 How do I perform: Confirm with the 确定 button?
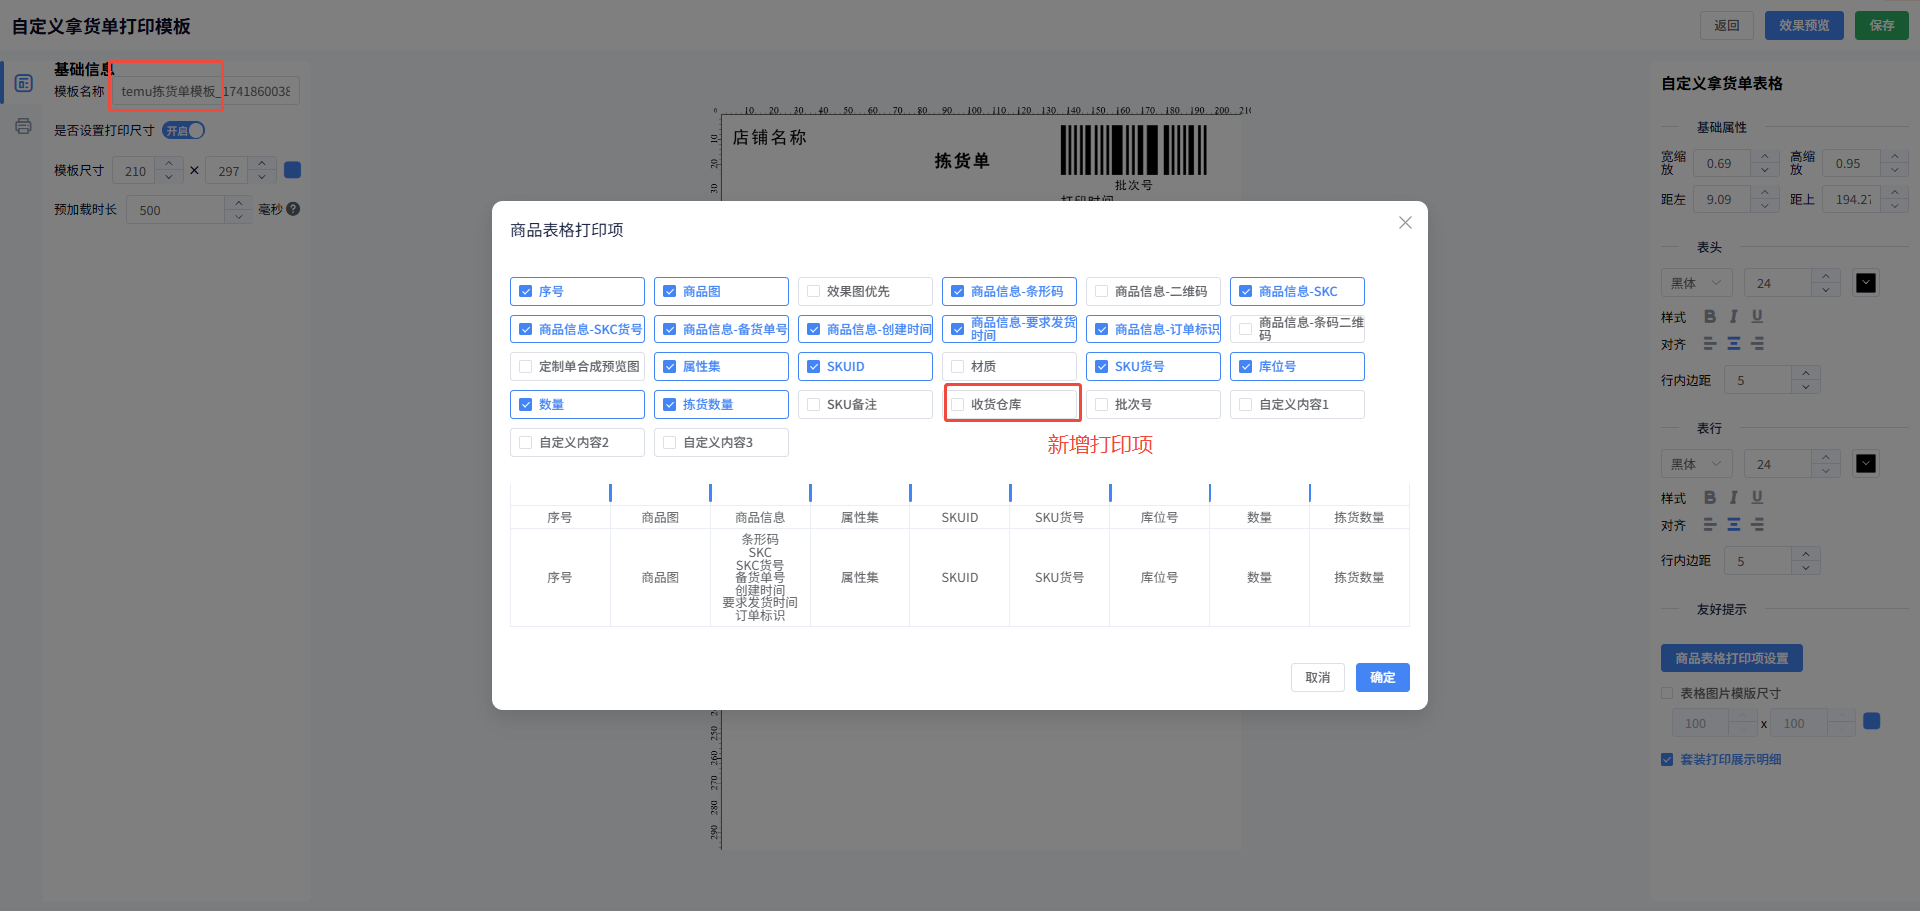(1383, 677)
